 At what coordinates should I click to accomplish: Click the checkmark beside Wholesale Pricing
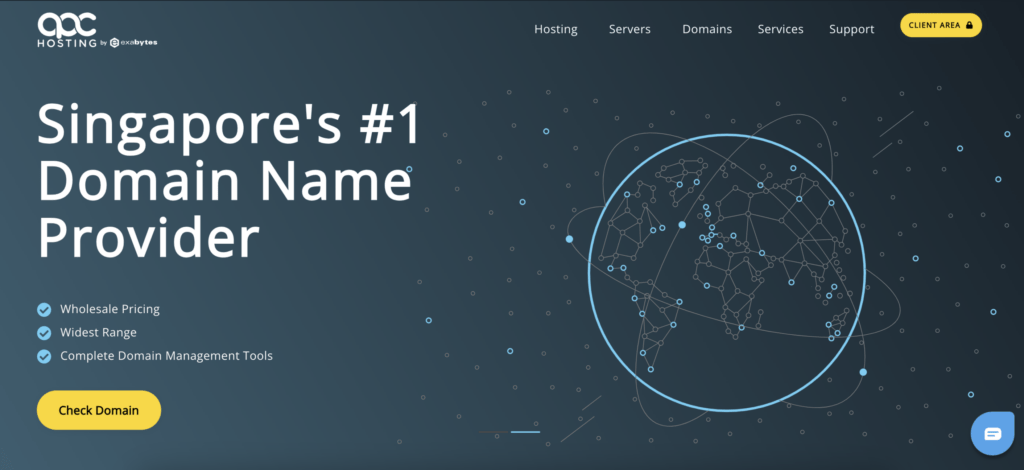coord(44,309)
